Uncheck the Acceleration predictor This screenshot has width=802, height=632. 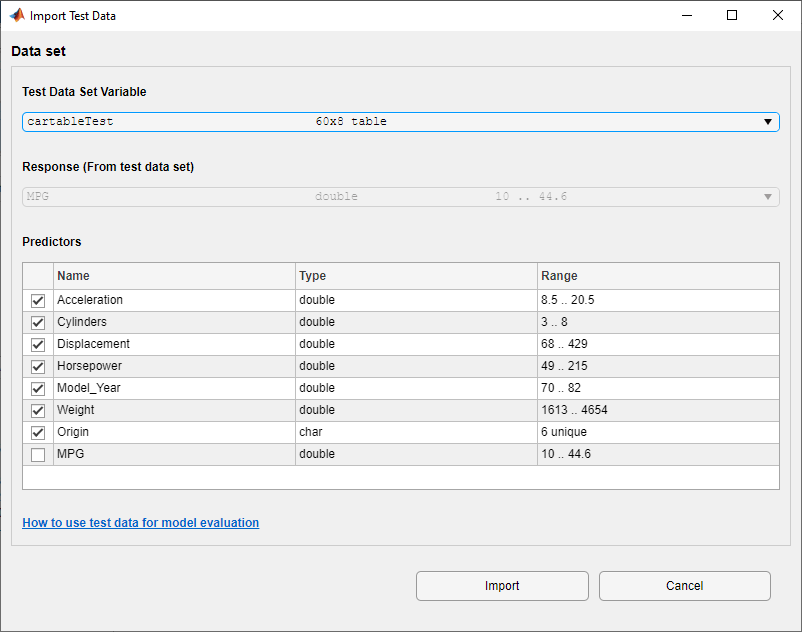click(x=37, y=300)
